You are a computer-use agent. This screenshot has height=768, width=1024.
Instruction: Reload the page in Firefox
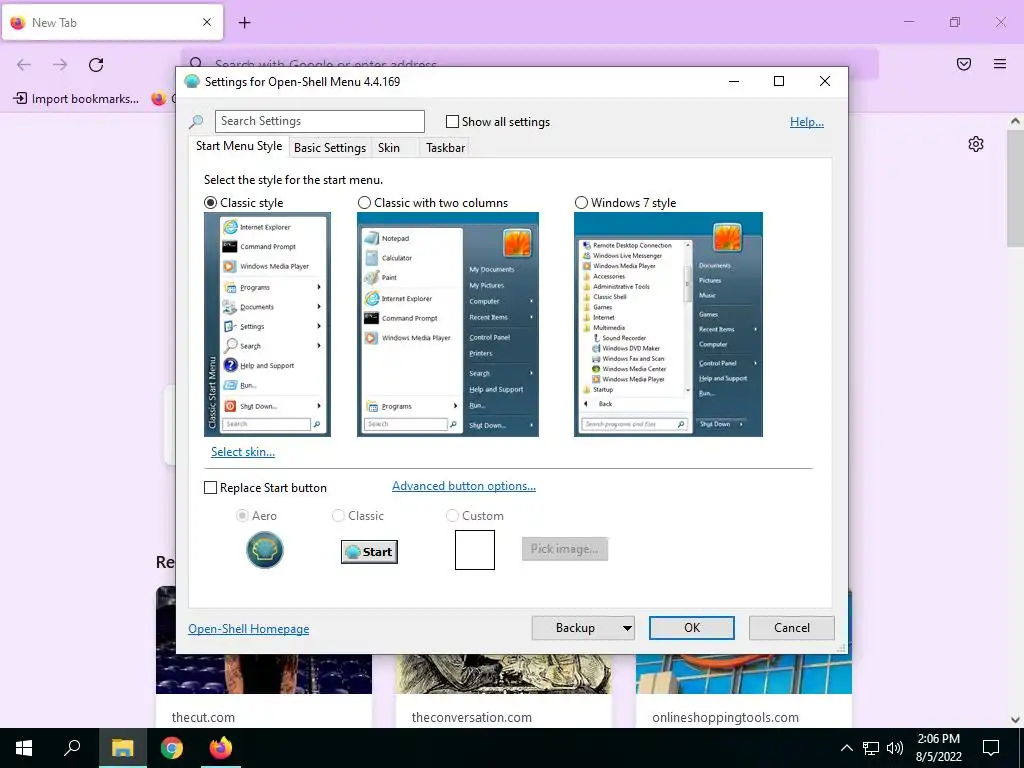tap(96, 65)
